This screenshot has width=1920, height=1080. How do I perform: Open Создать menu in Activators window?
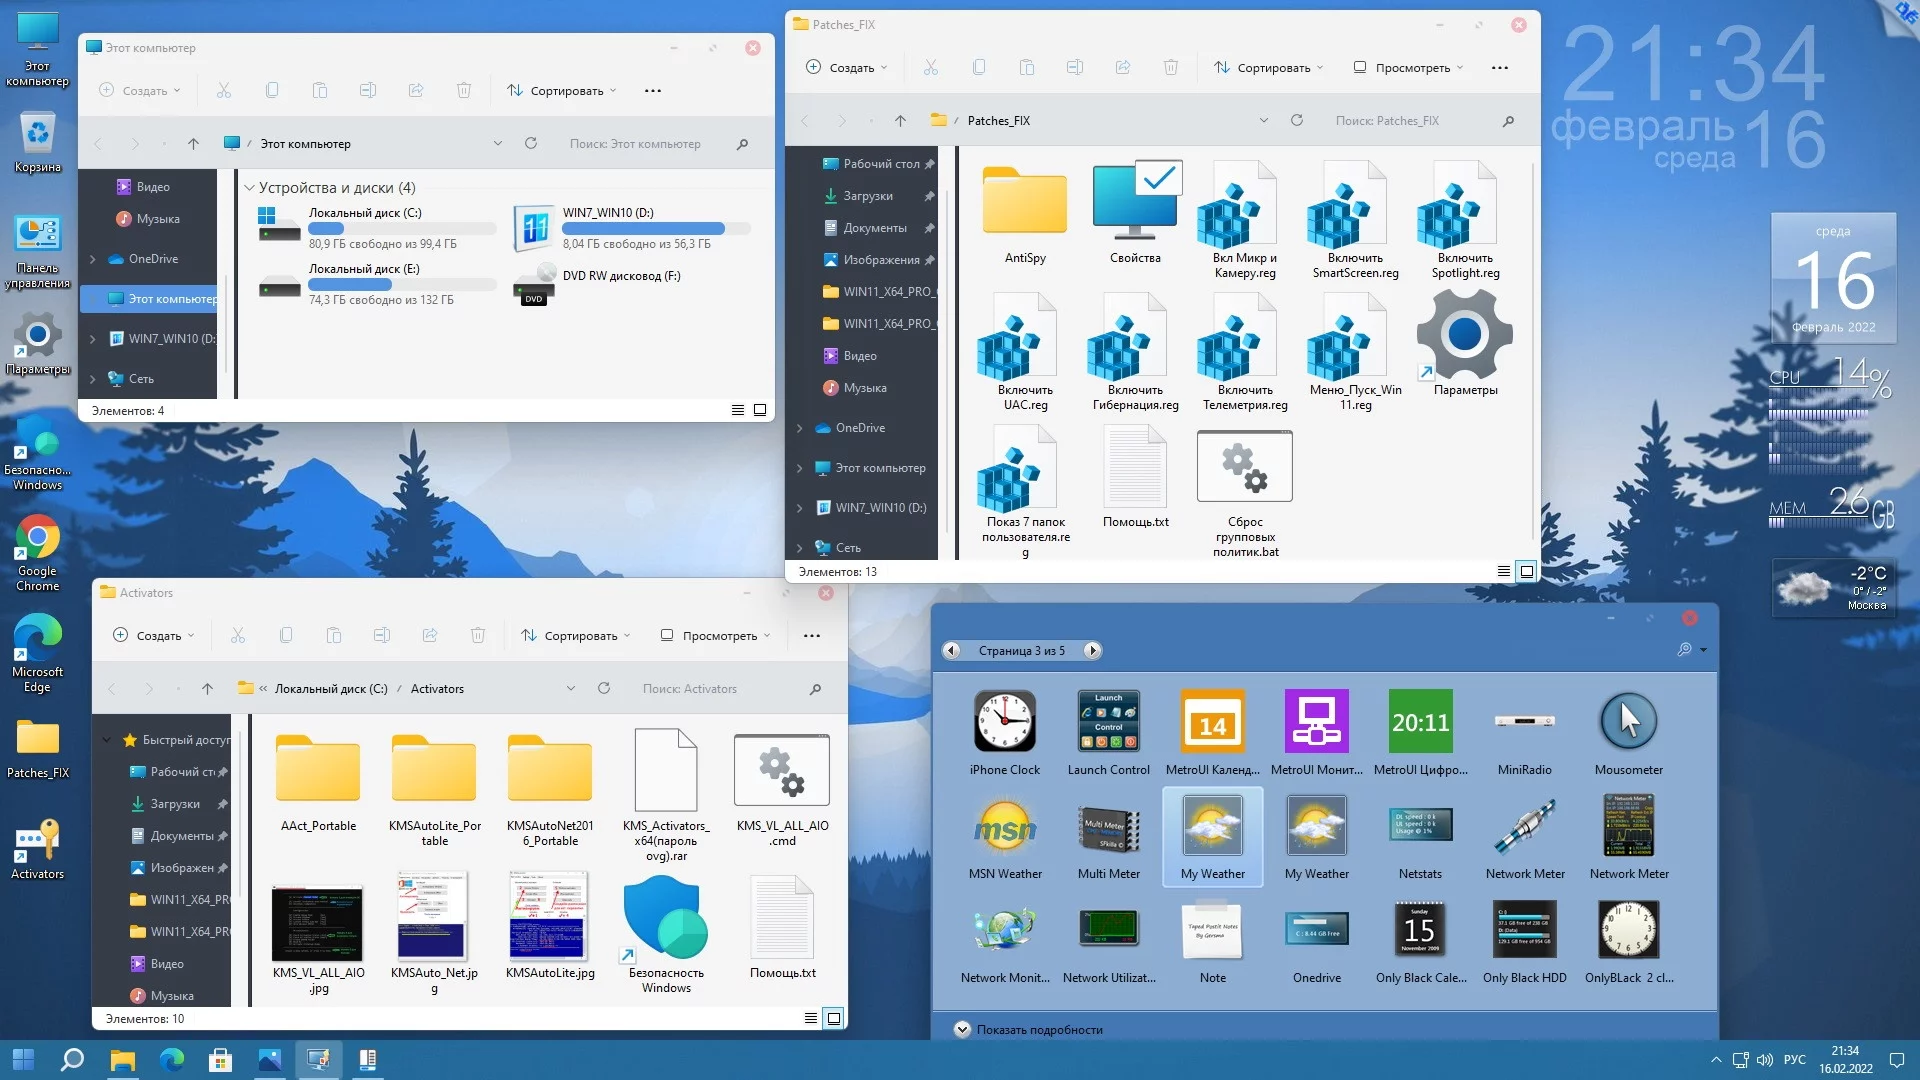[x=153, y=635]
